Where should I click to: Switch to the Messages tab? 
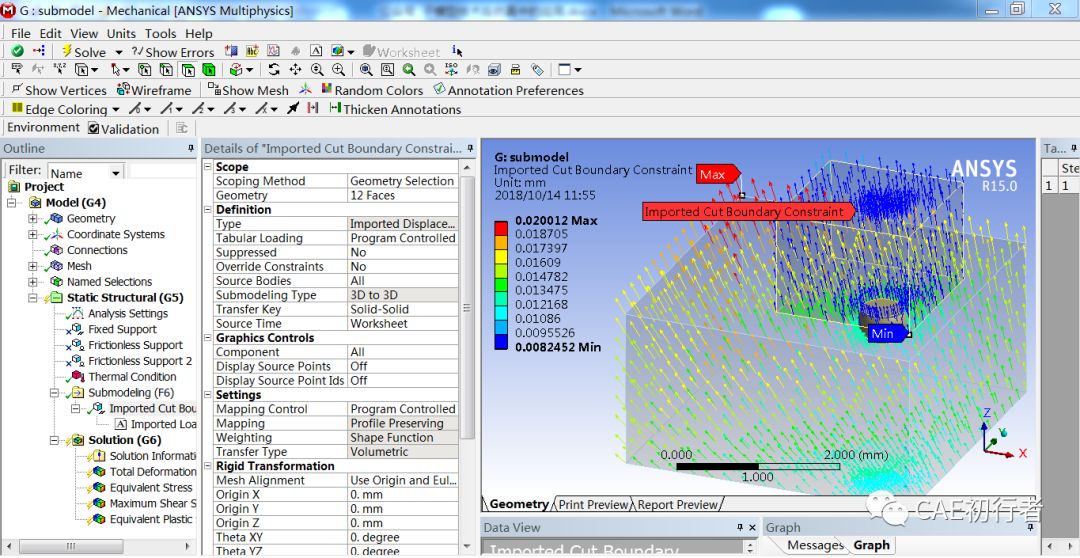click(815, 545)
